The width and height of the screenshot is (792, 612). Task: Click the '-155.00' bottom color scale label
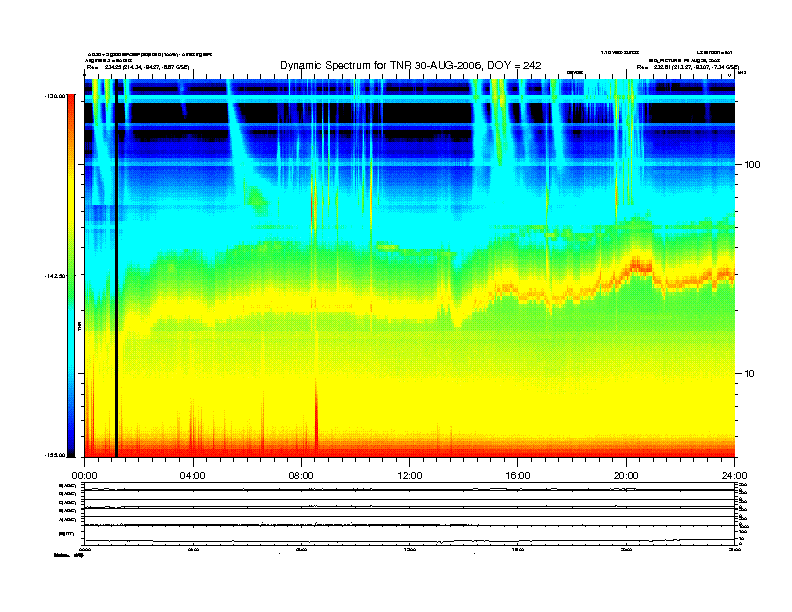pos(55,455)
